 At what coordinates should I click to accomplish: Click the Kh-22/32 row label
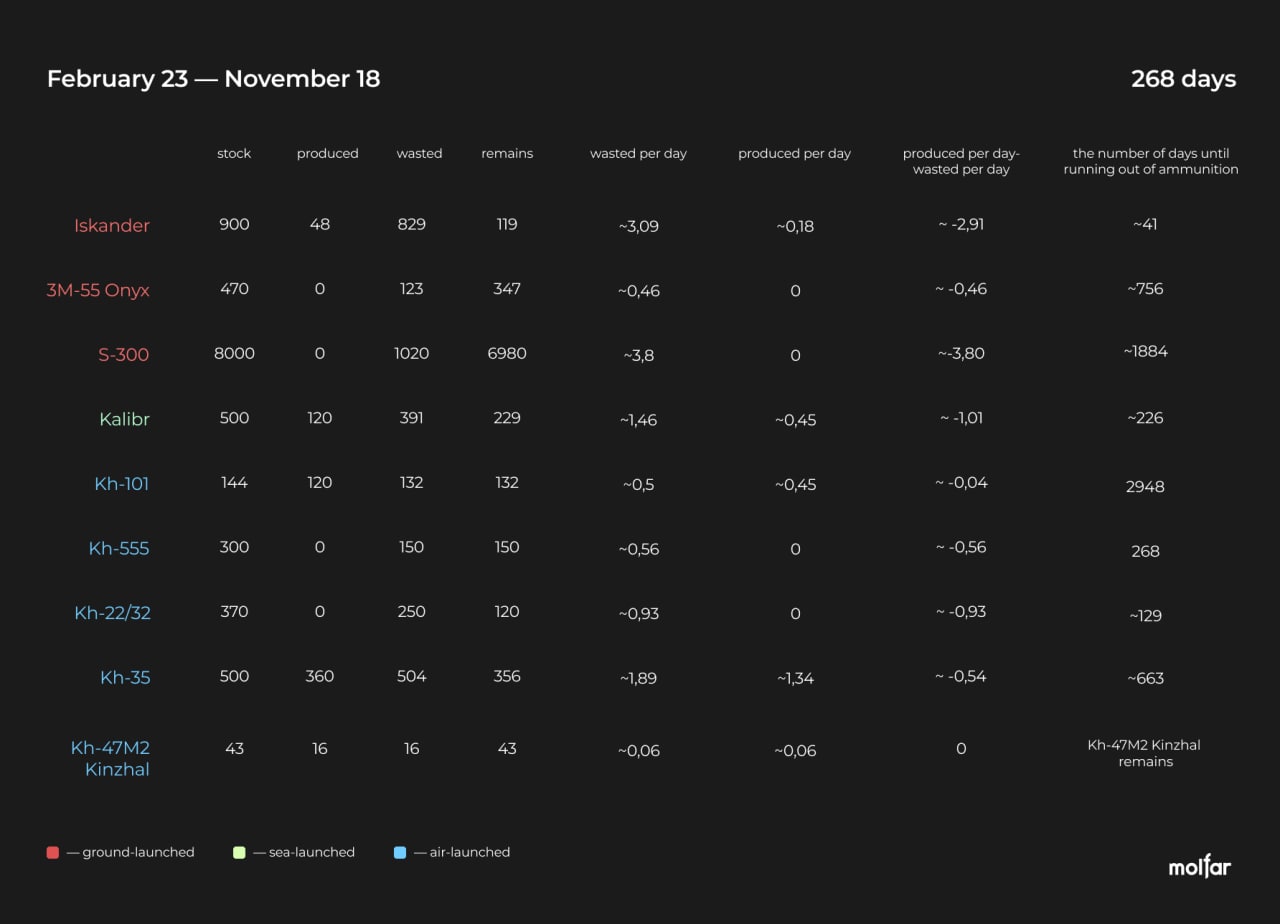coord(112,613)
